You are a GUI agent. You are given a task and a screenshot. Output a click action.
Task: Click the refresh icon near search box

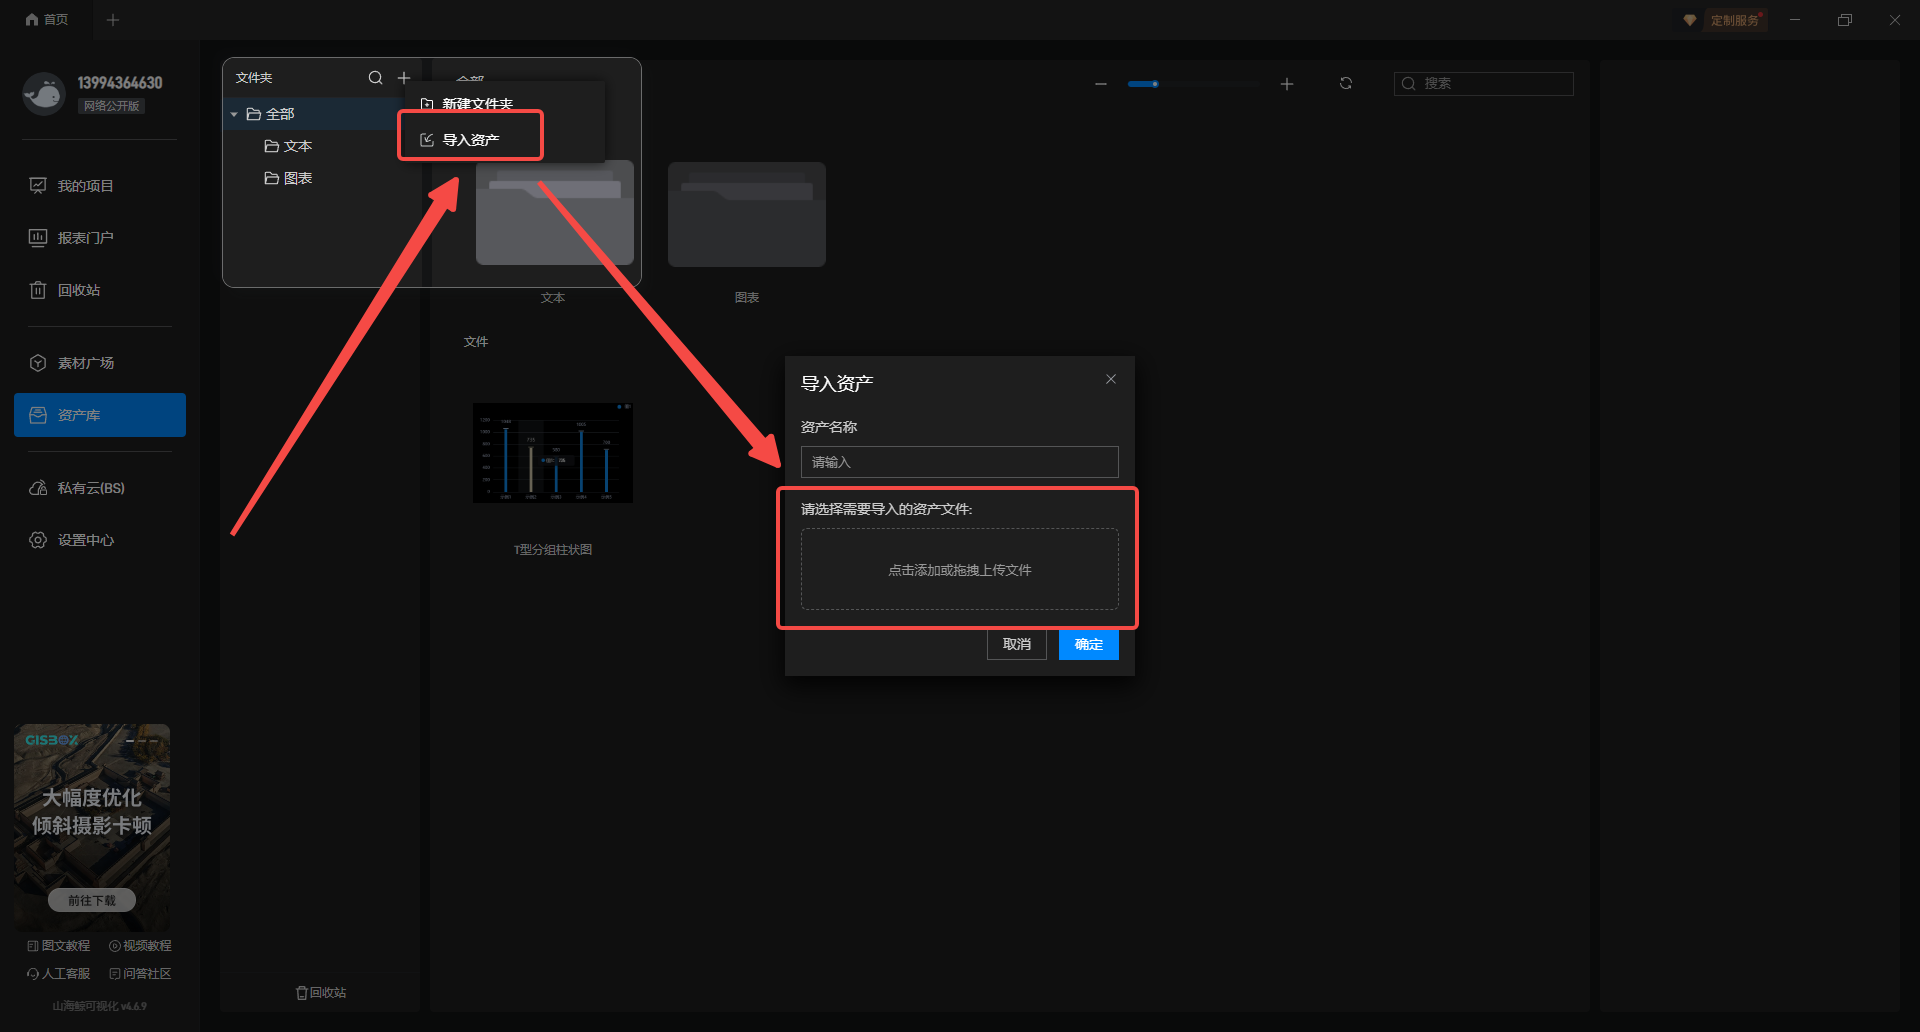point(1346,84)
